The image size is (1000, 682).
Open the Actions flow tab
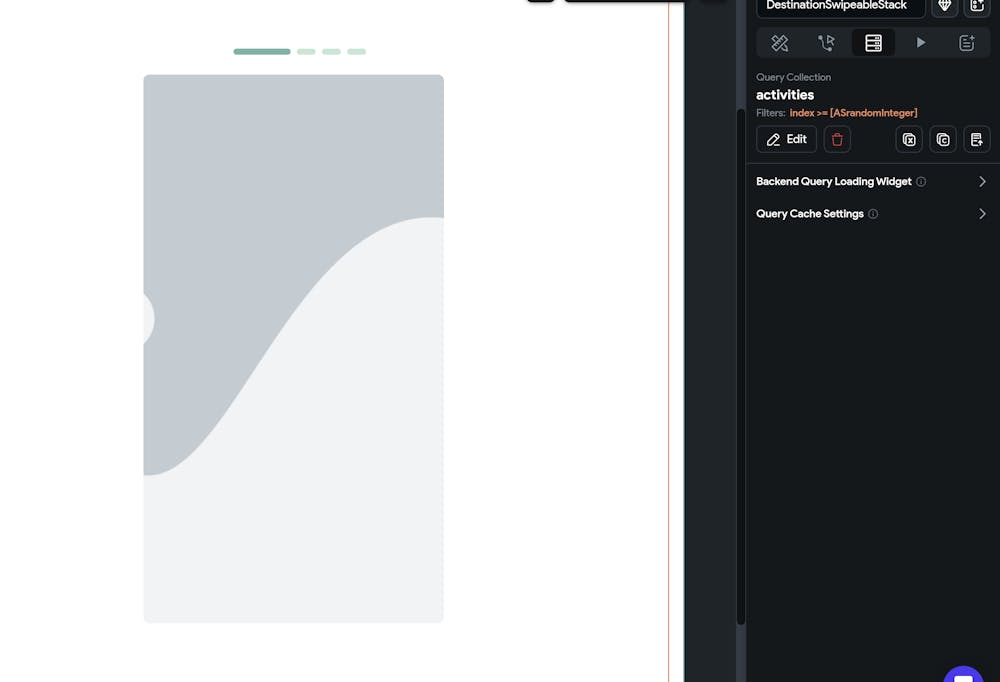pos(827,43)
